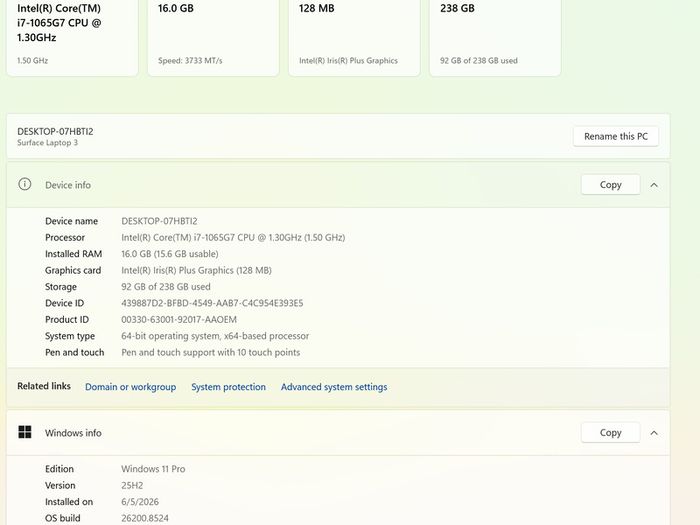Click the Pen and touch support value
700x525 pixels.
click(x=211, y=352)
